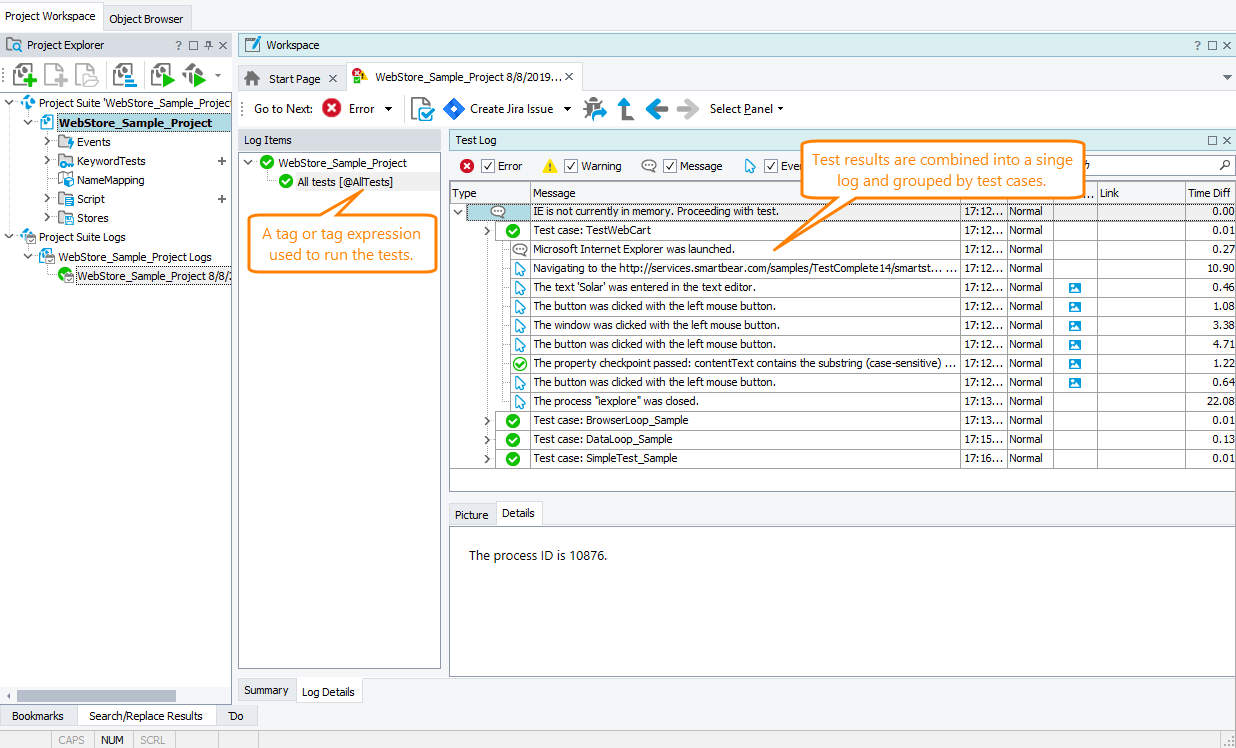Select the Add New Project icon
This screenshot has height=748, width=1236.
point(23,75)
